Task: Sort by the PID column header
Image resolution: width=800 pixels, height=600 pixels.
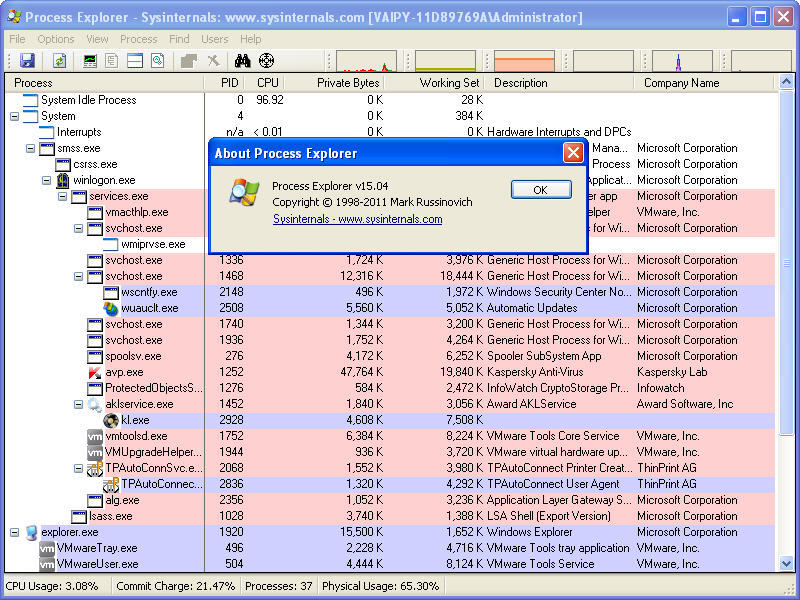Action: coord(224,83)
